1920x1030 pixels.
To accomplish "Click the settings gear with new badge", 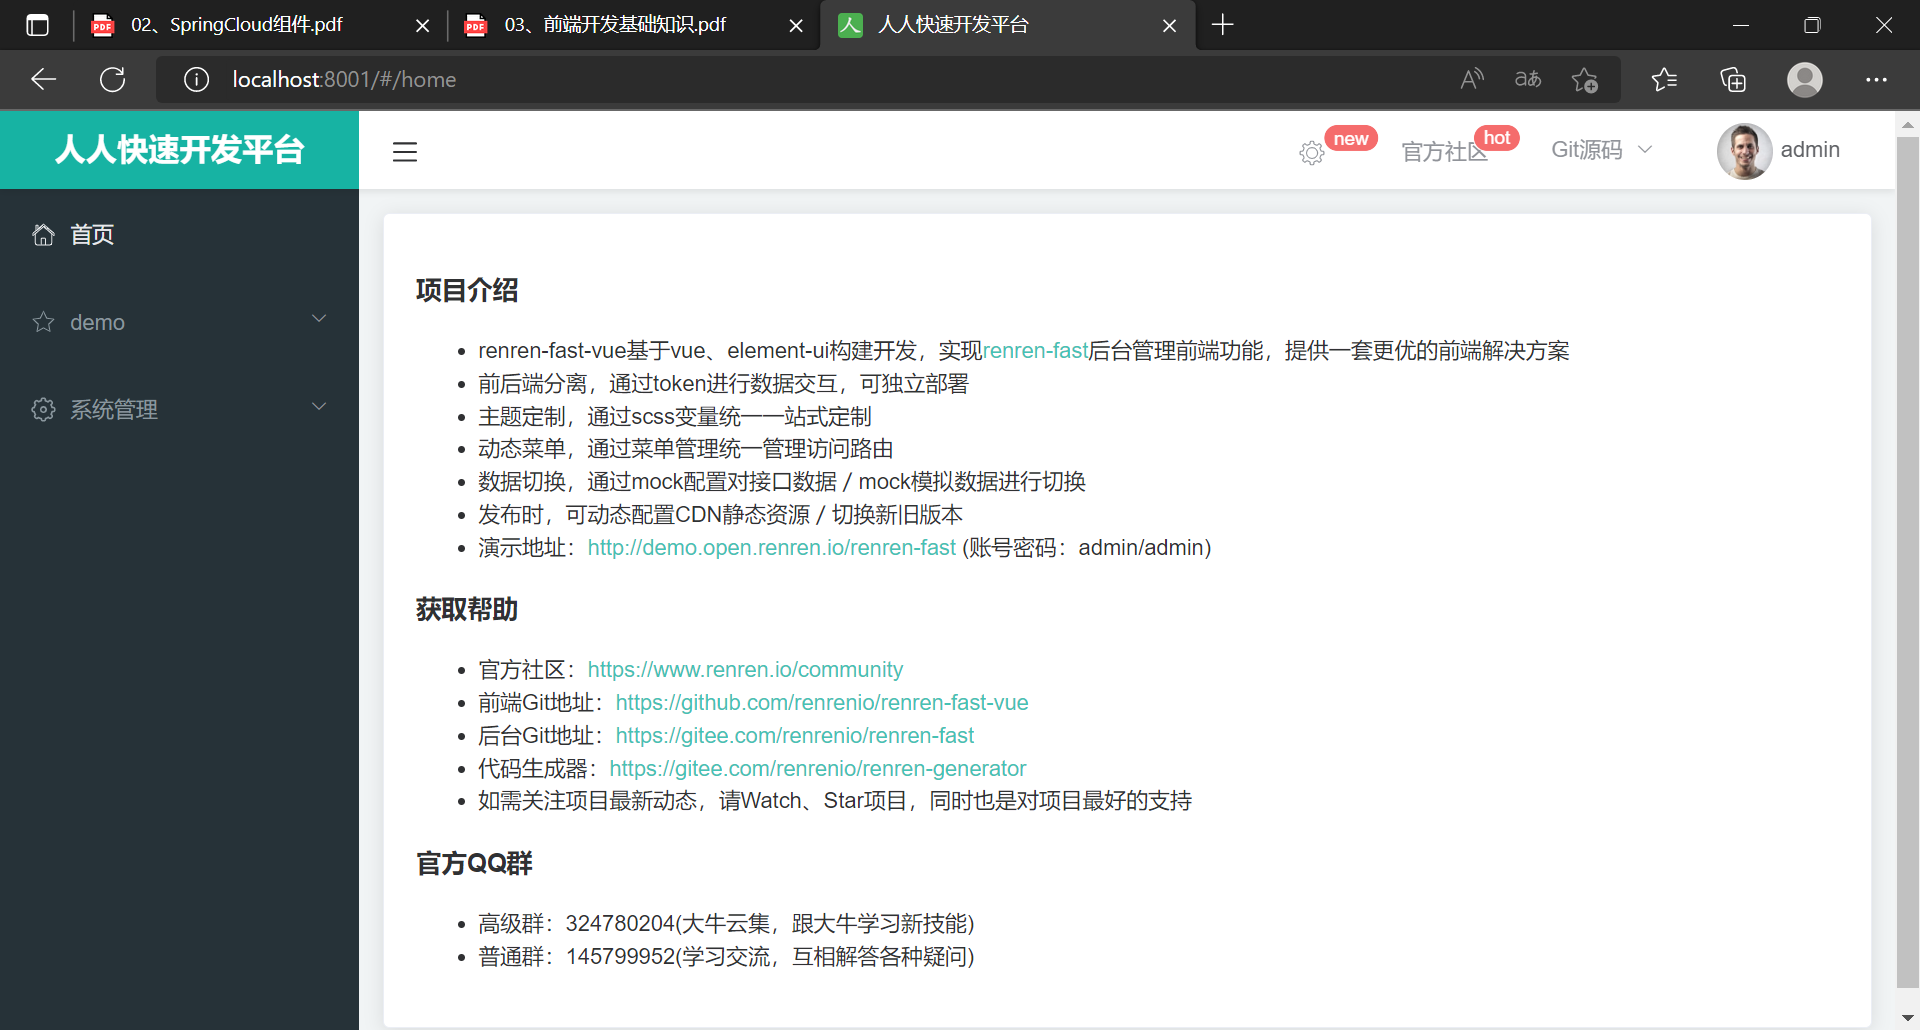I will [1311, 152].
